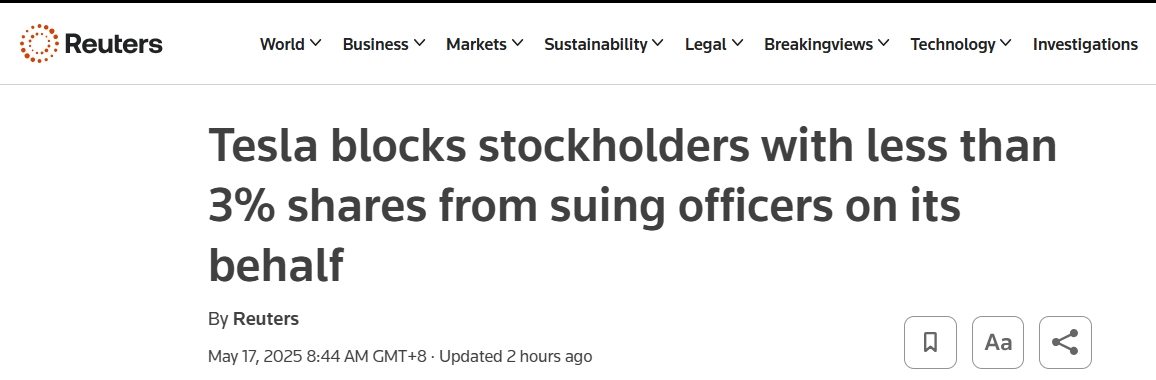Expand the Breakingviews dropdown chevron

point(883,44)
